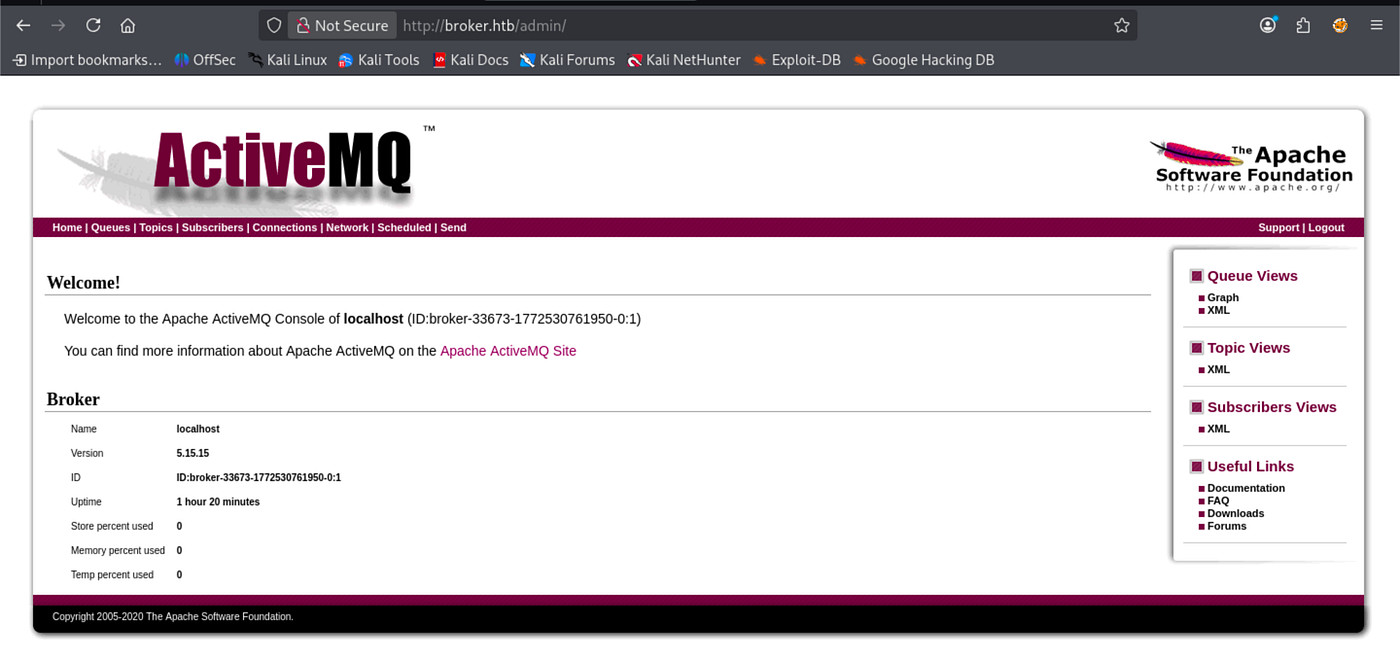Go to the Home nav item
Image resolution: width=1400 pixels, height=653 pixels.
(x=67, y=228)
